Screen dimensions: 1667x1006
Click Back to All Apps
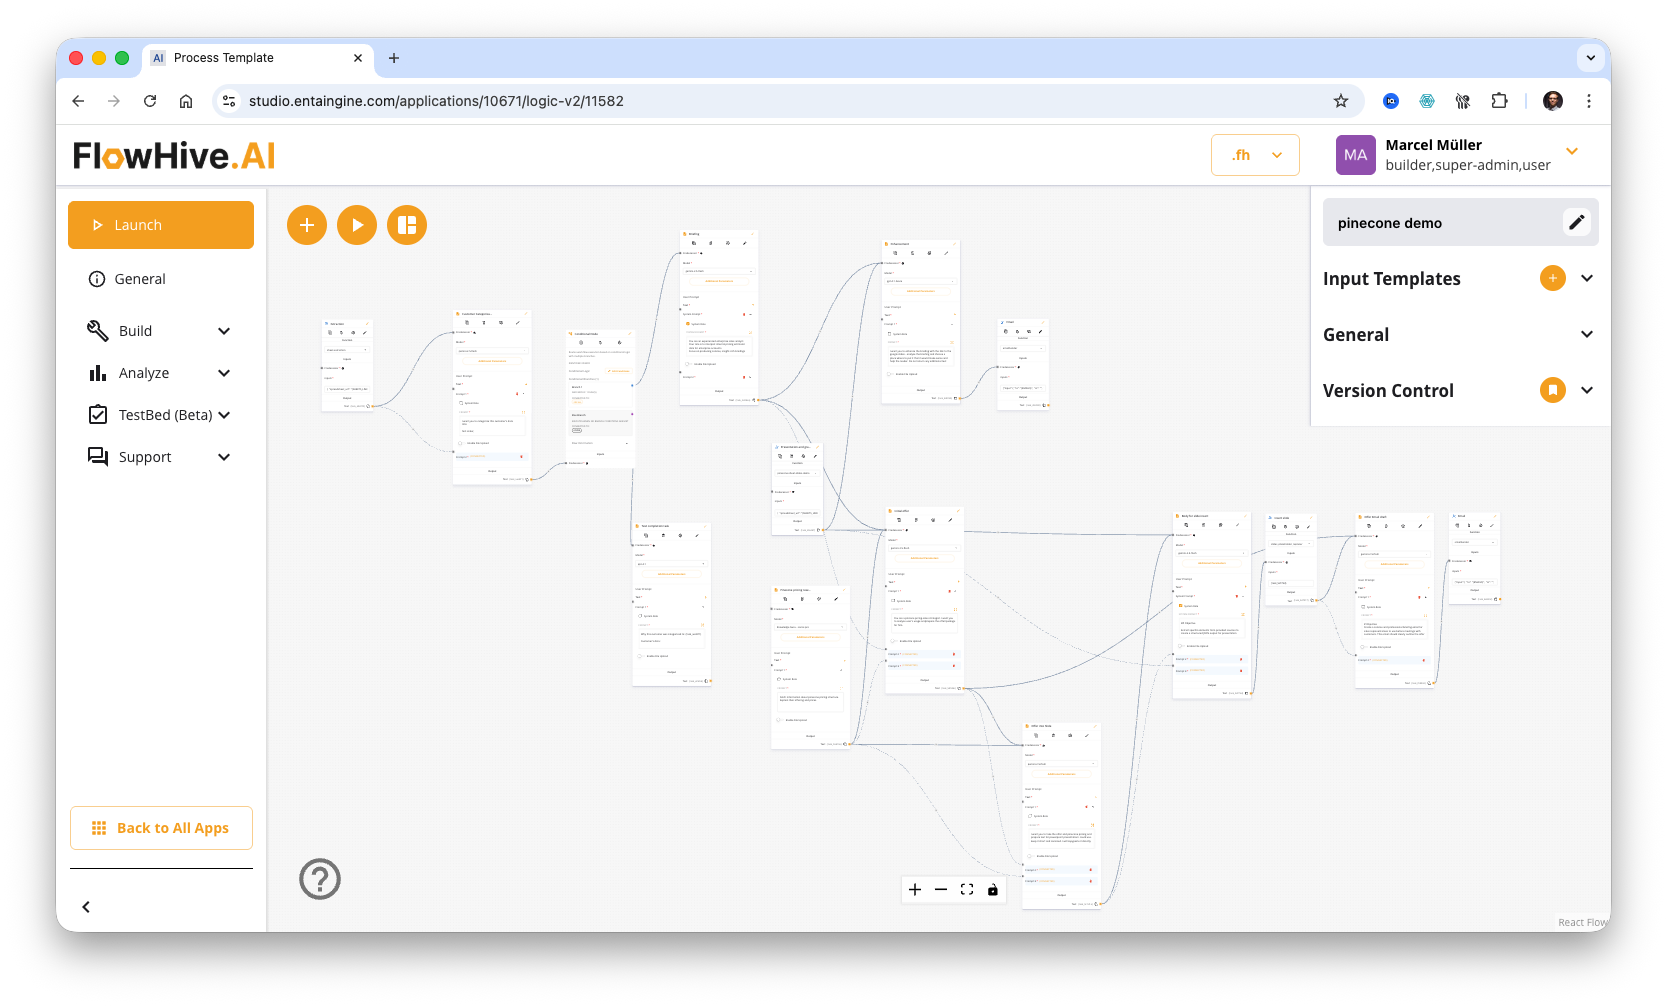[161, 827]
